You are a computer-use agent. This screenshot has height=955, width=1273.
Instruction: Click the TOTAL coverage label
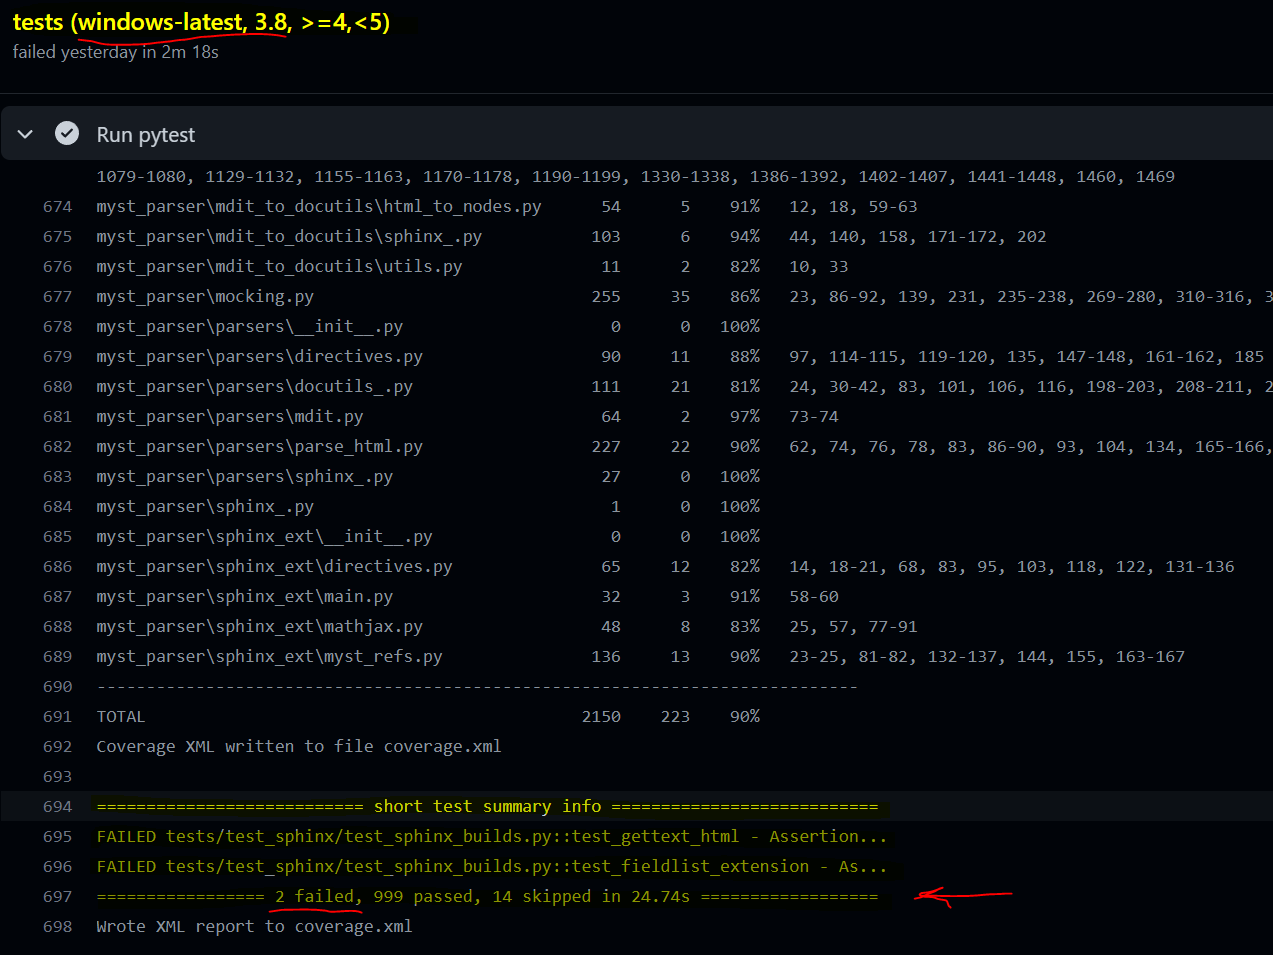point(121,717)
